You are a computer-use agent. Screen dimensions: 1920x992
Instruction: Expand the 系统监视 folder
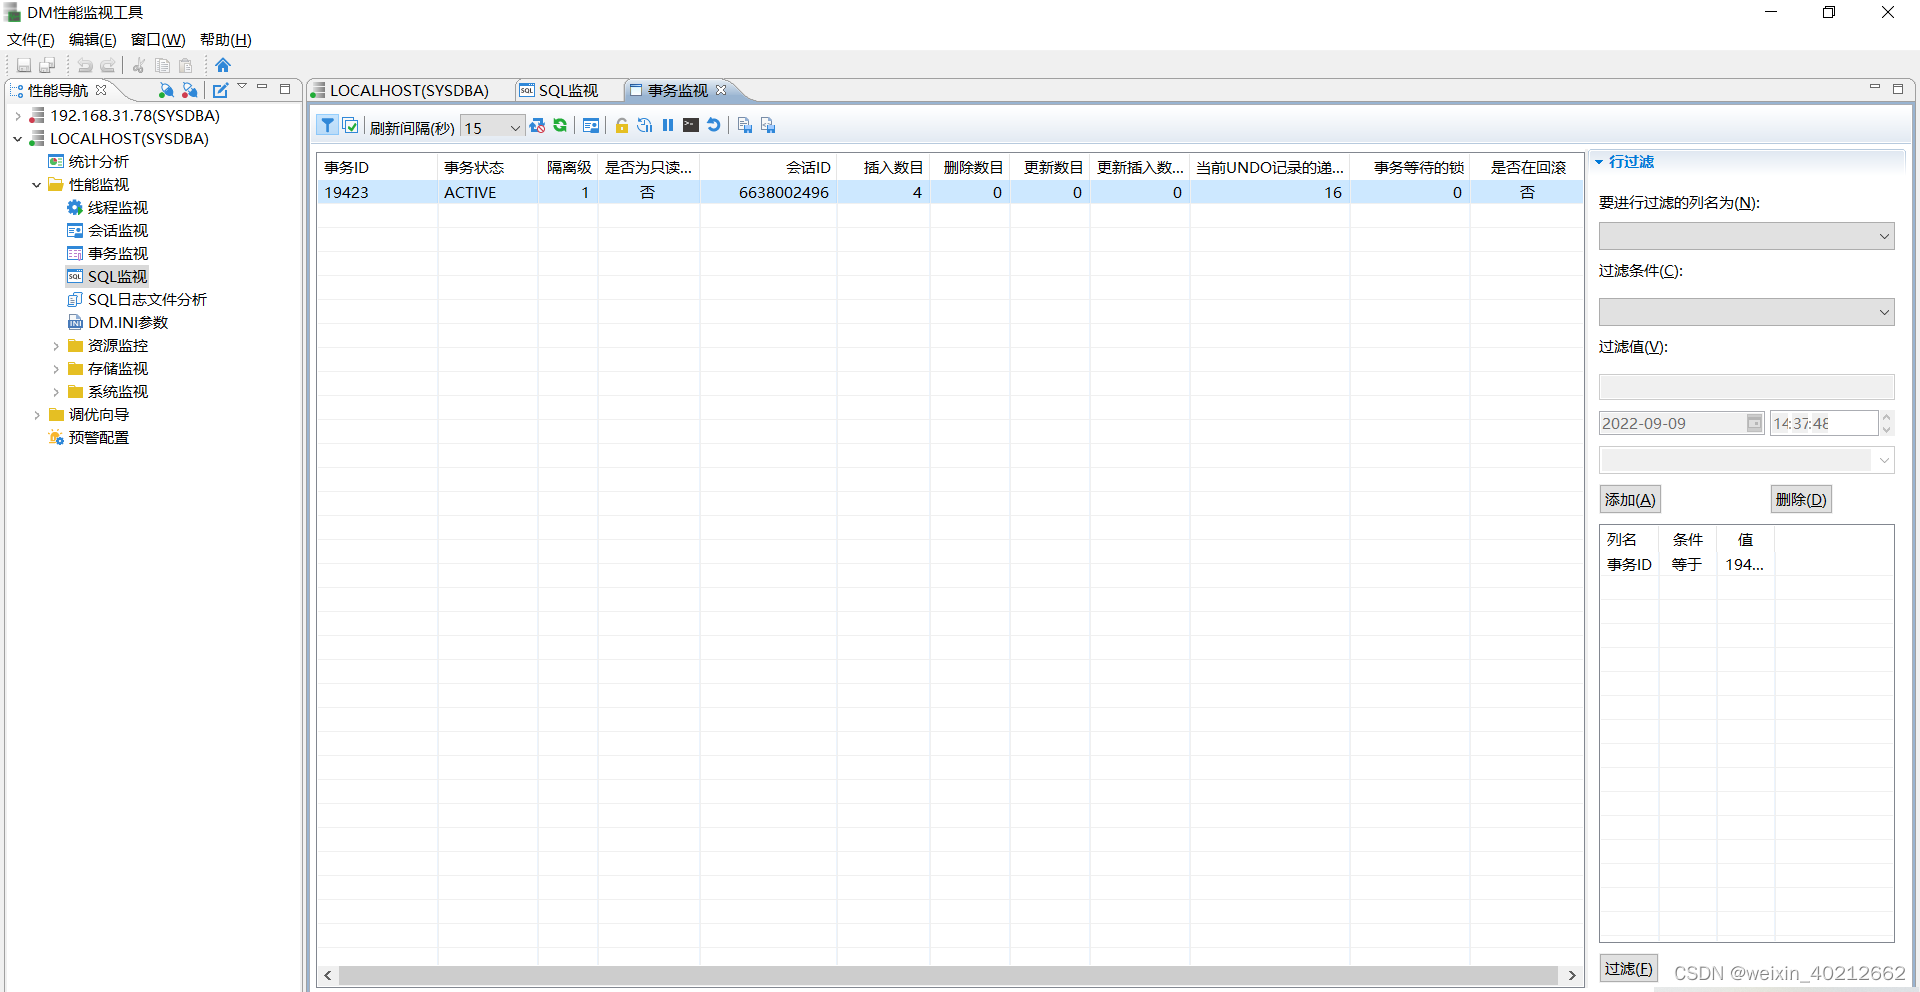click(x=56, y=392)
